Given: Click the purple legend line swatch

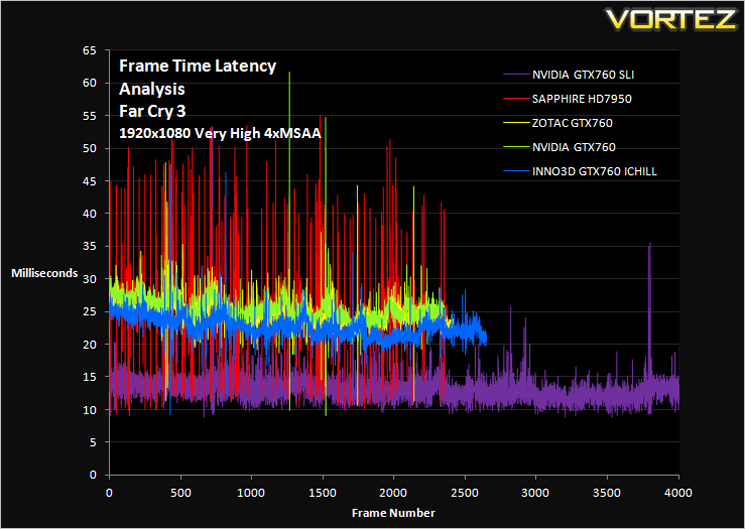Looking at the screenshot, I should [516, 75].
